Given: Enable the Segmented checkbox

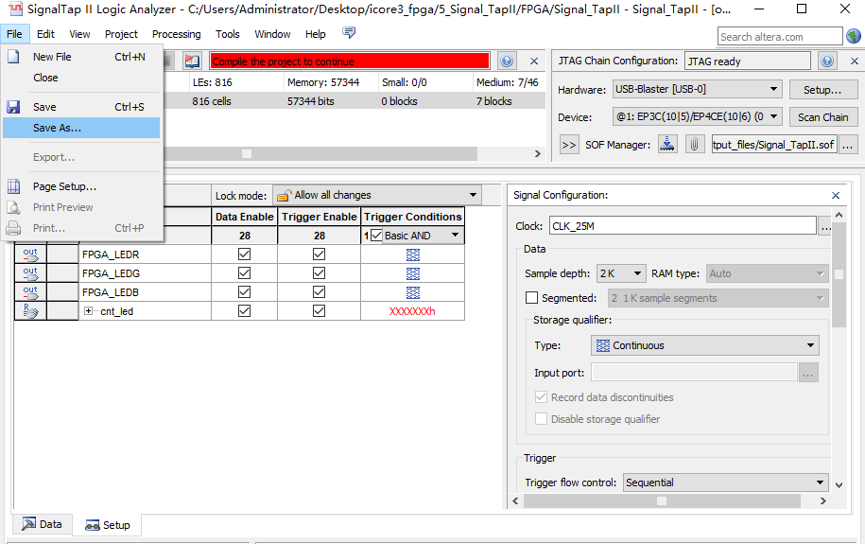Looking at the screenshot, I should [532, 298].
